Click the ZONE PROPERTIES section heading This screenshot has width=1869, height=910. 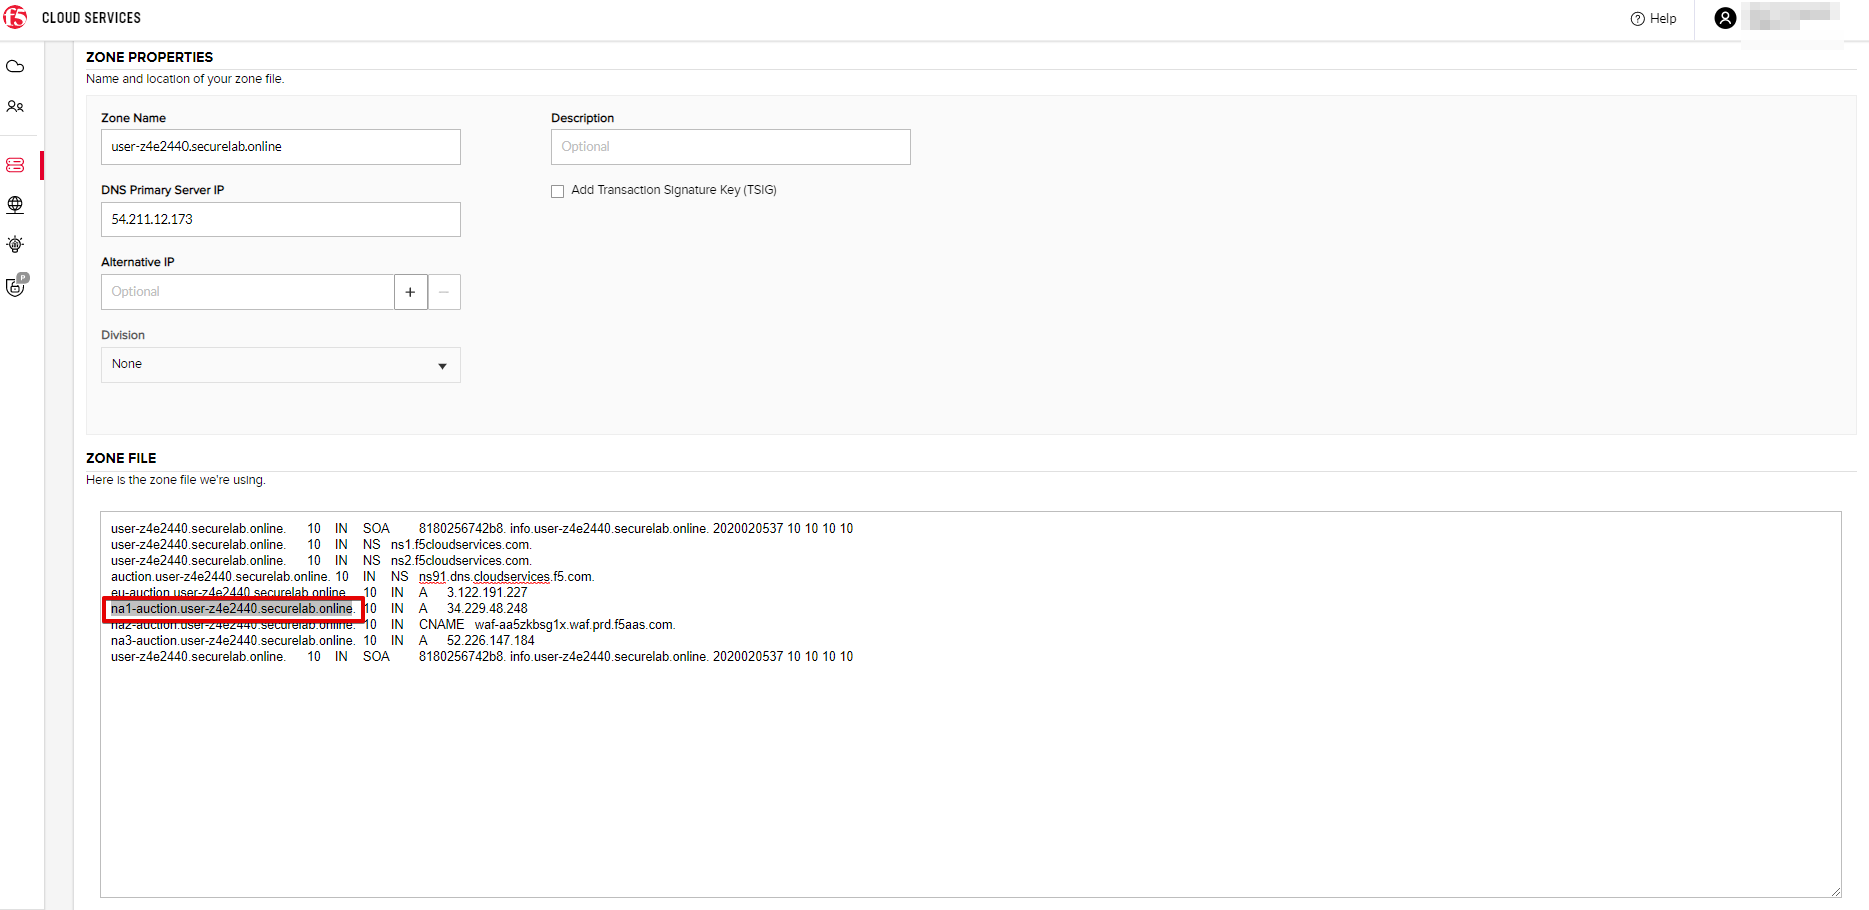click(x=149, y=57)
